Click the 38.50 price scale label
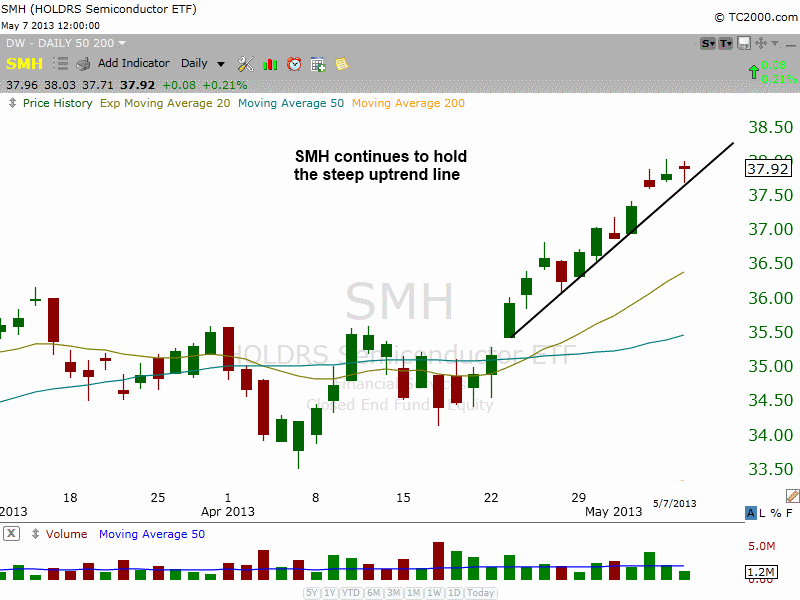The image size is (800, 600). [770, 127]
